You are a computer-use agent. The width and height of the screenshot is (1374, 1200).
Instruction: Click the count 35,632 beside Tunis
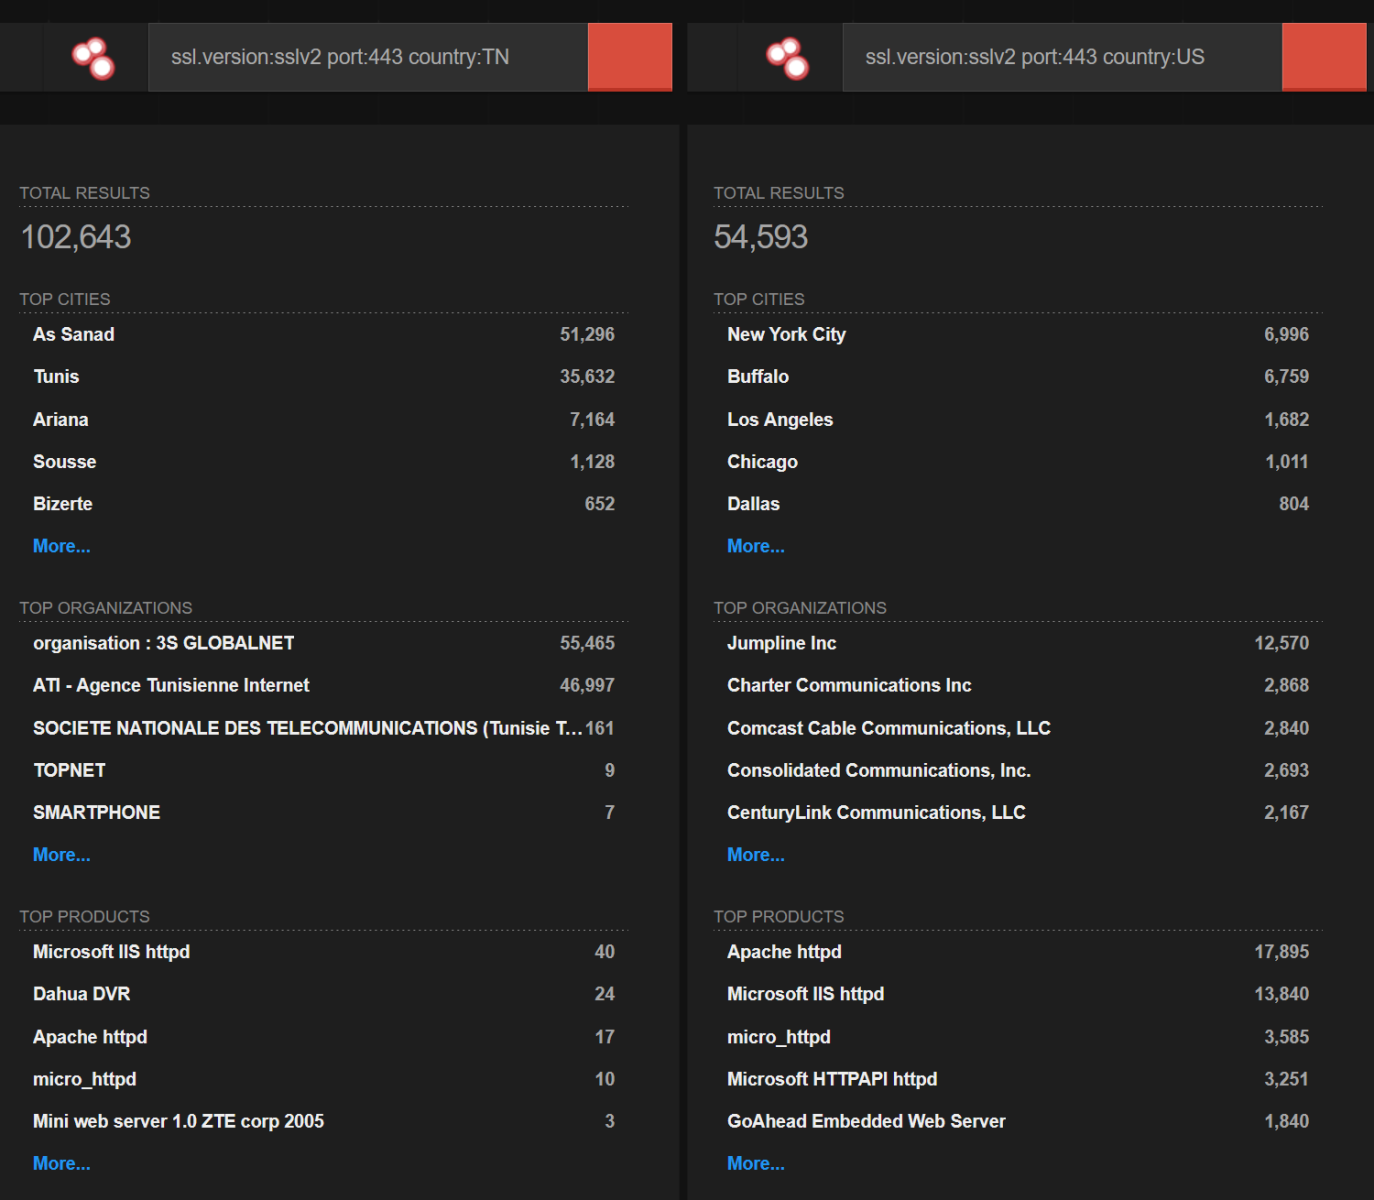587,376
